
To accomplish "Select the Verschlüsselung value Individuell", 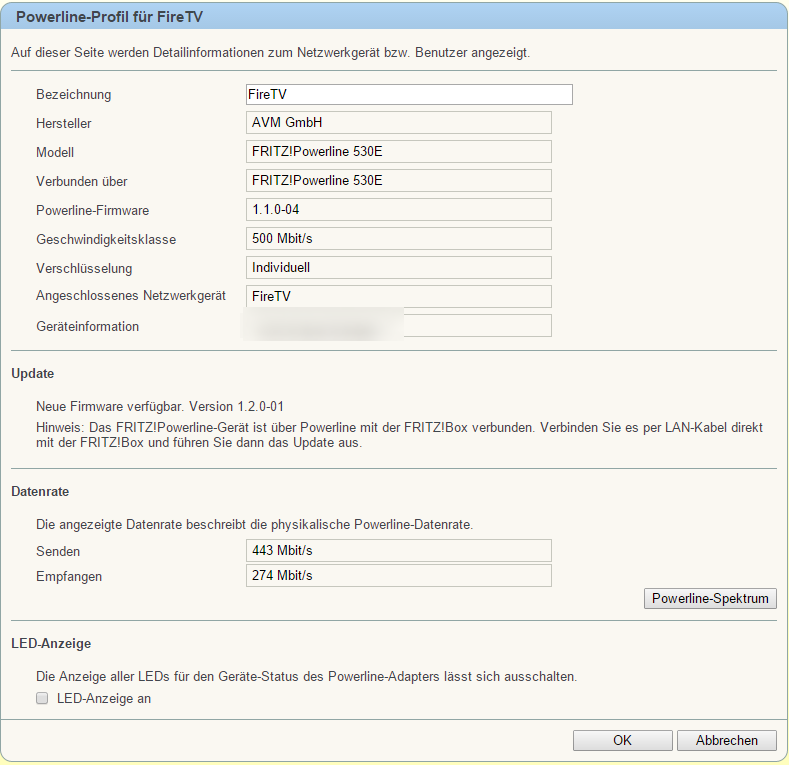I will pos(399,268).
